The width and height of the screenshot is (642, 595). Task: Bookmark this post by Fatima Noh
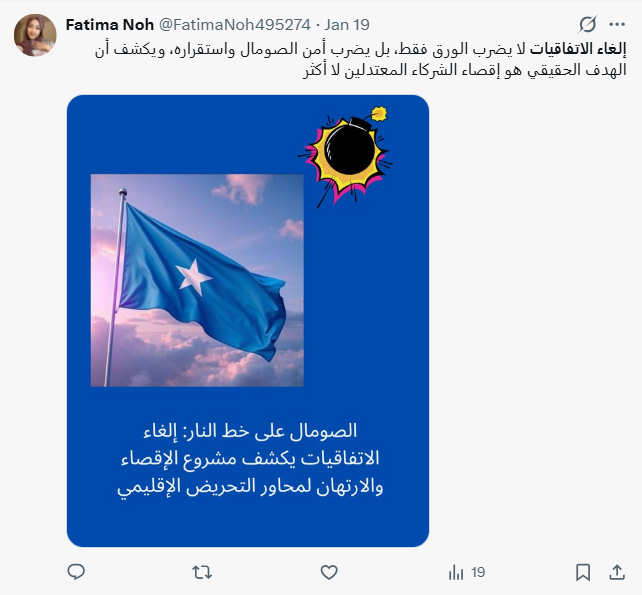pos(583,572)
